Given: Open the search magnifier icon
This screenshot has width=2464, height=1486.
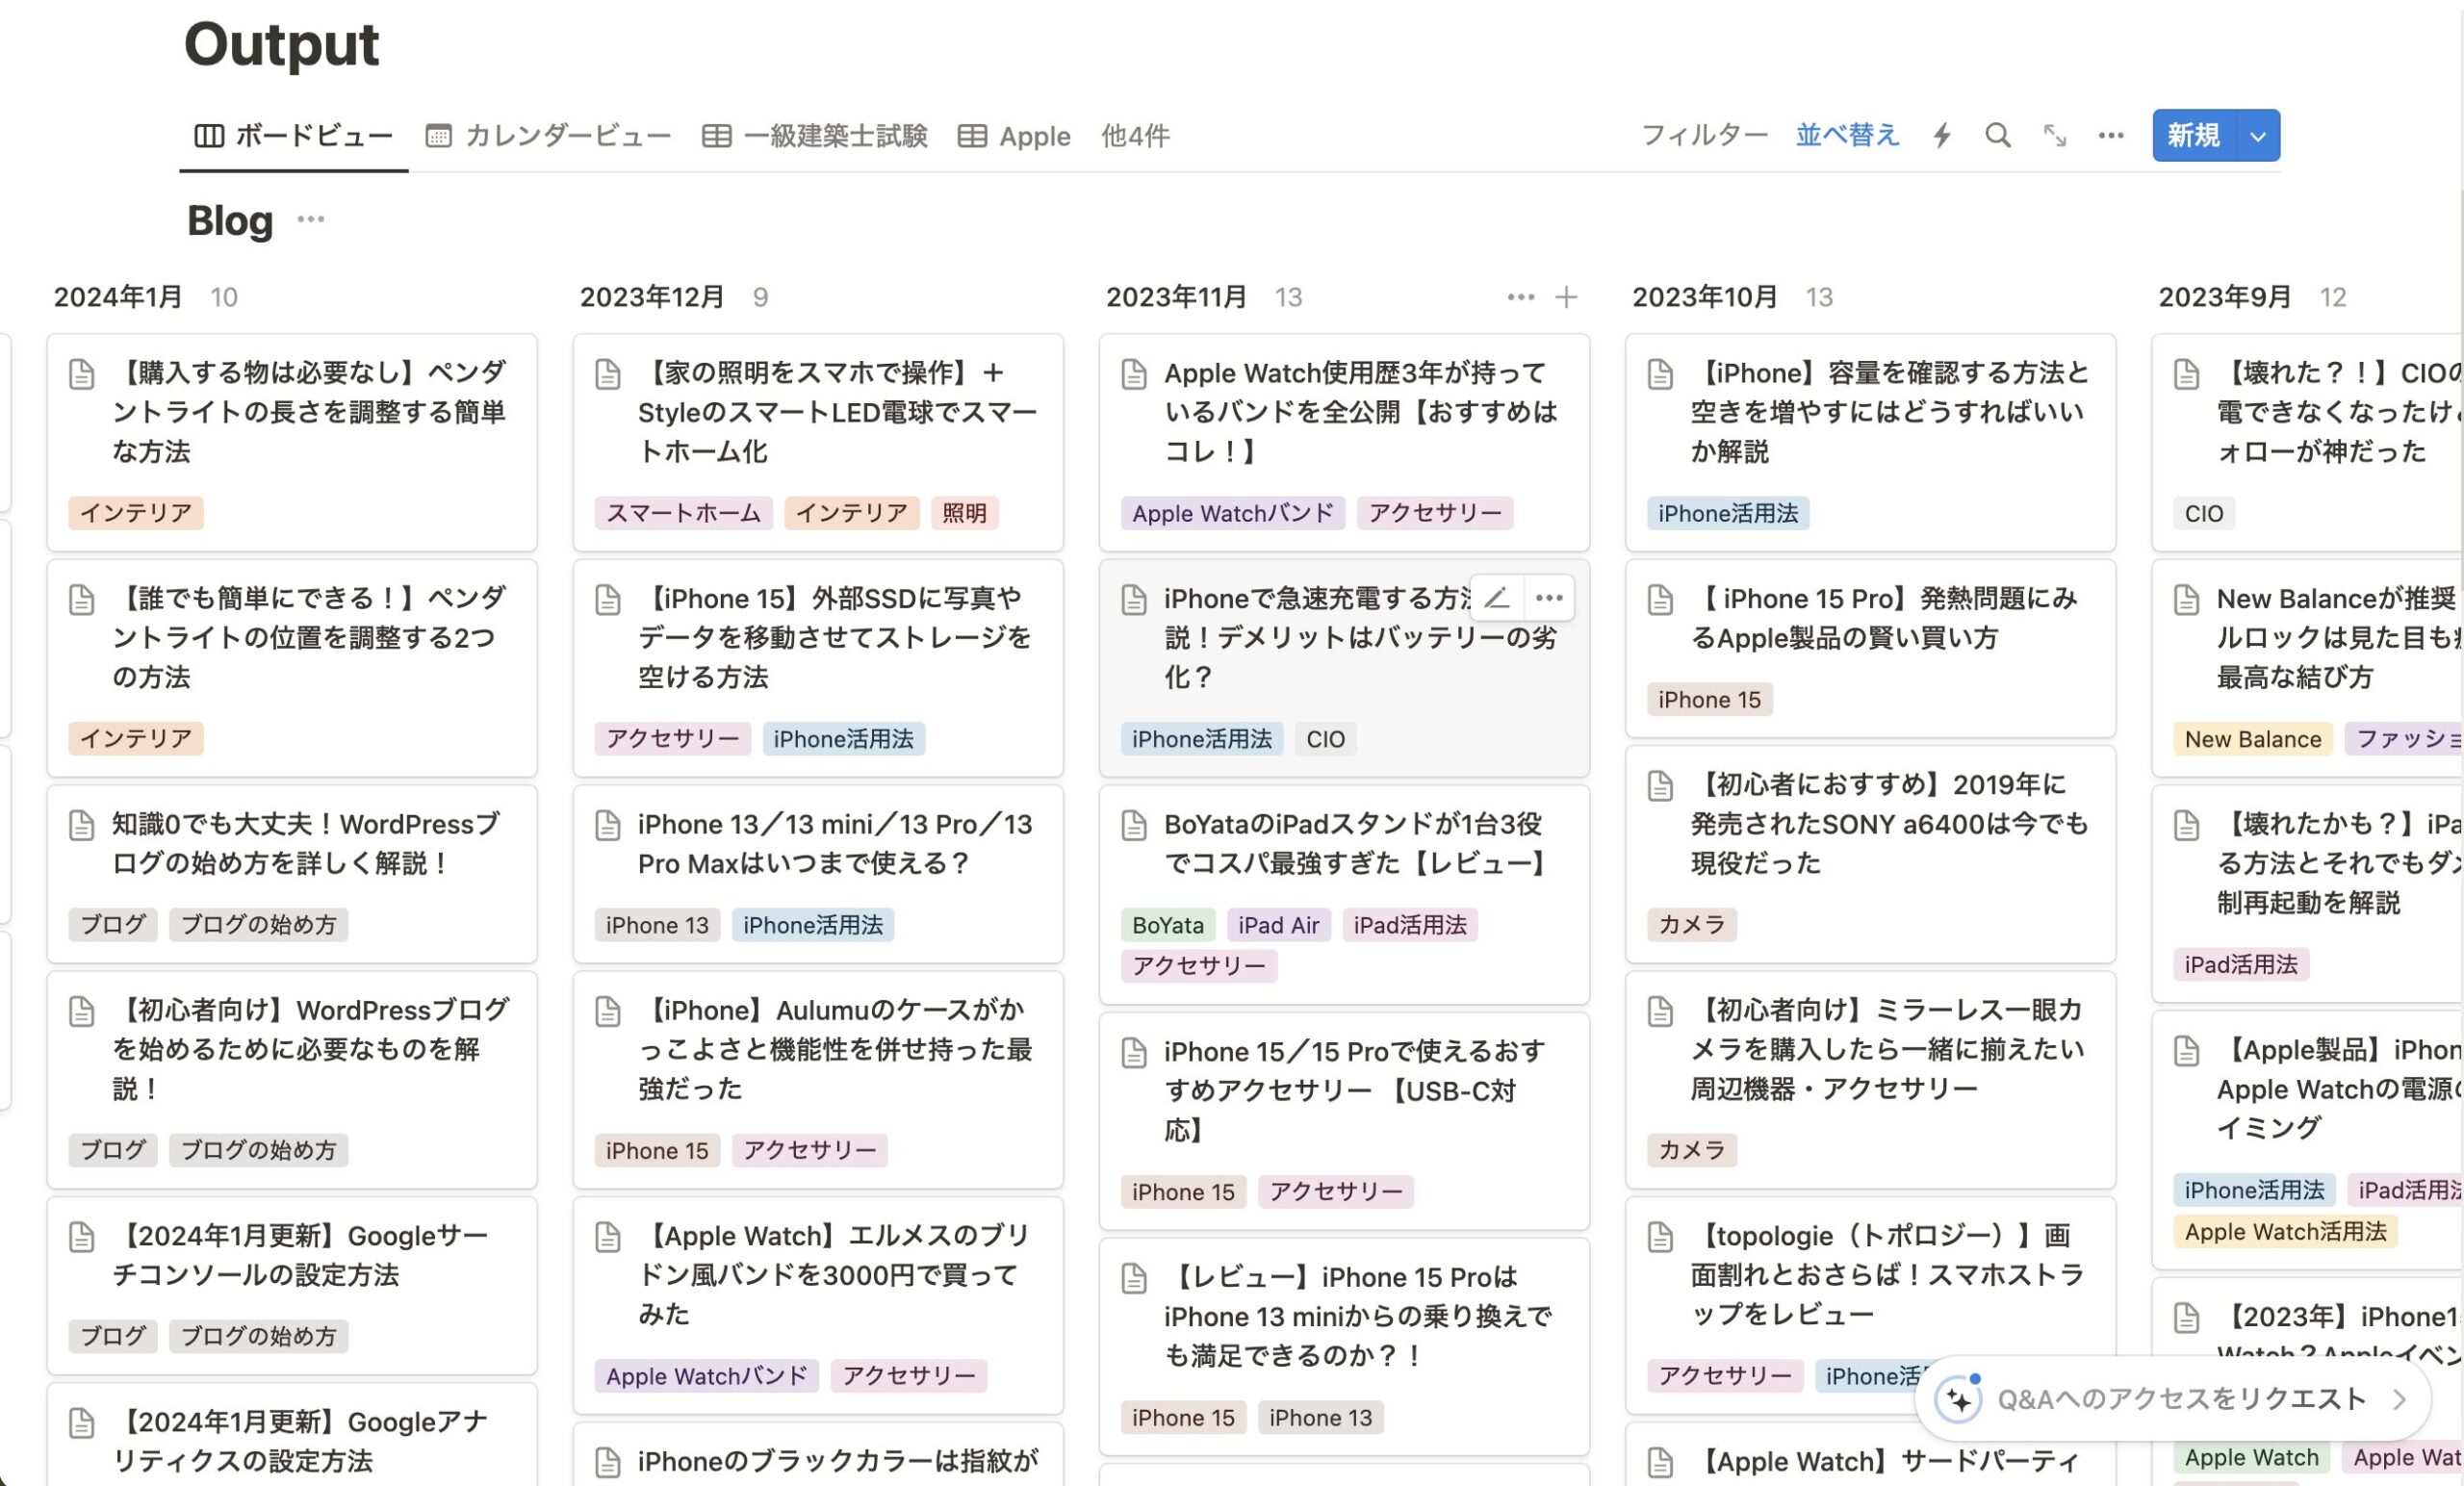Looking at the screenshot, I should click(x=1997, y=135).
